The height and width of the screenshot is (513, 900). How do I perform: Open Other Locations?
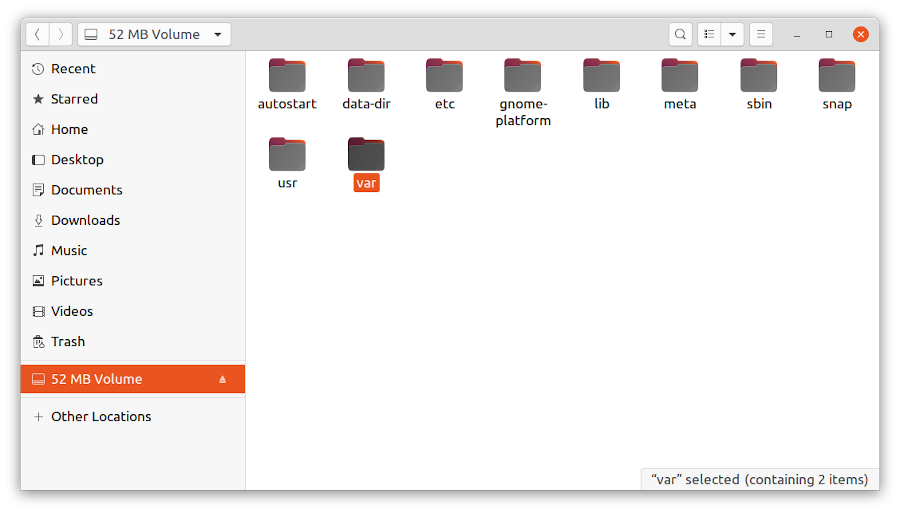pos(133,417)
